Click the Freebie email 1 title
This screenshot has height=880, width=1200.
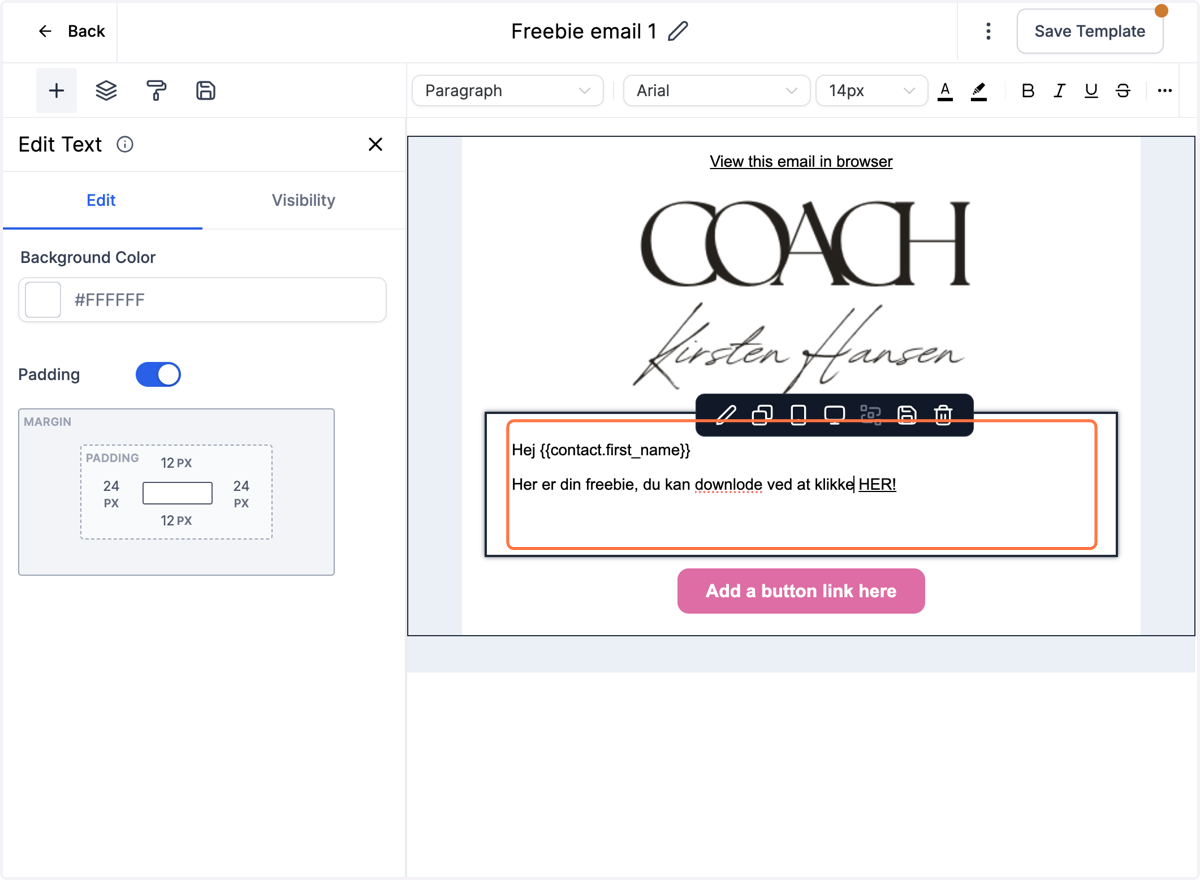point(584,31)
